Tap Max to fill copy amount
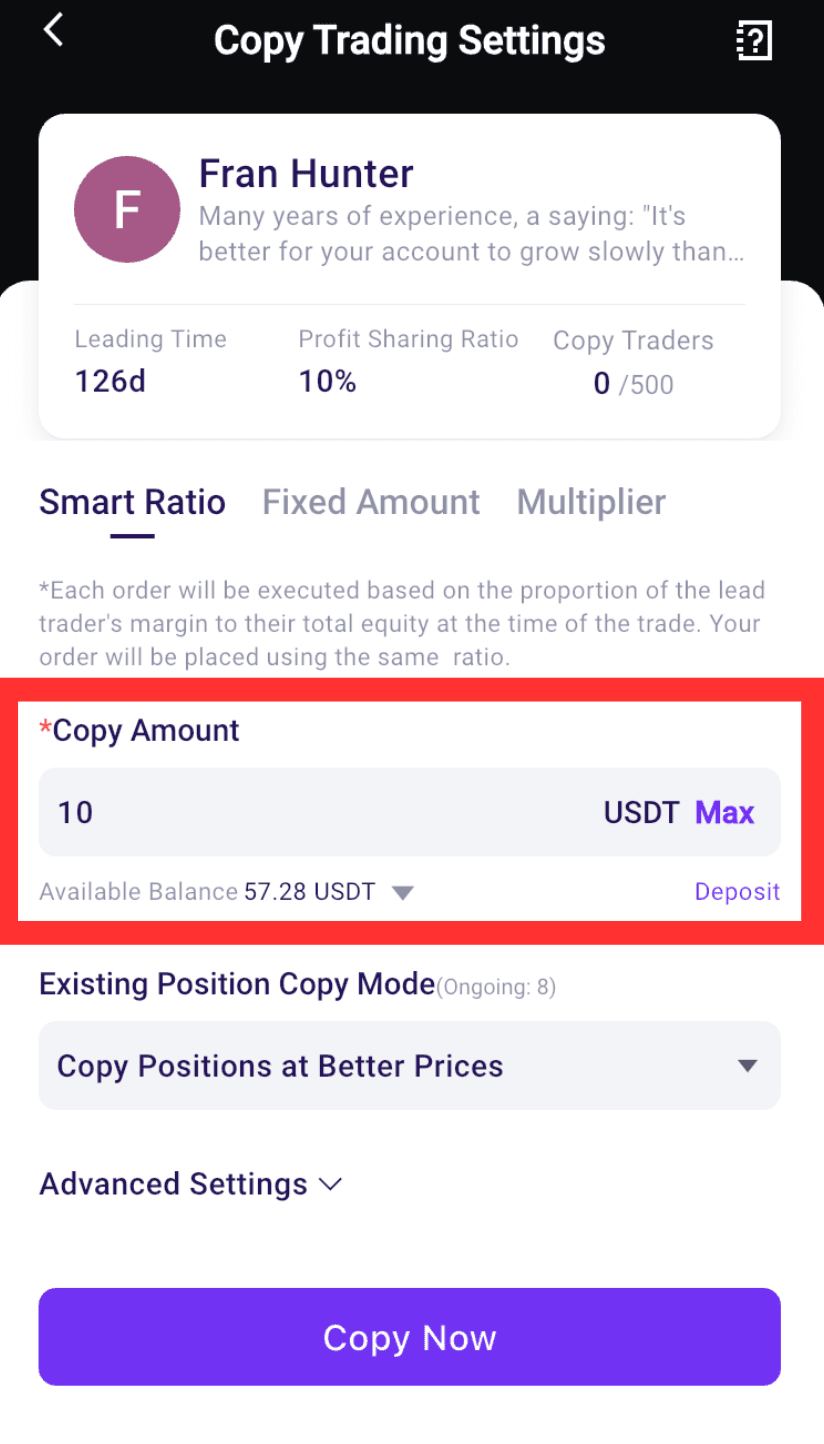The width and height of the screenshot is (824, 1444). [725, 812]
